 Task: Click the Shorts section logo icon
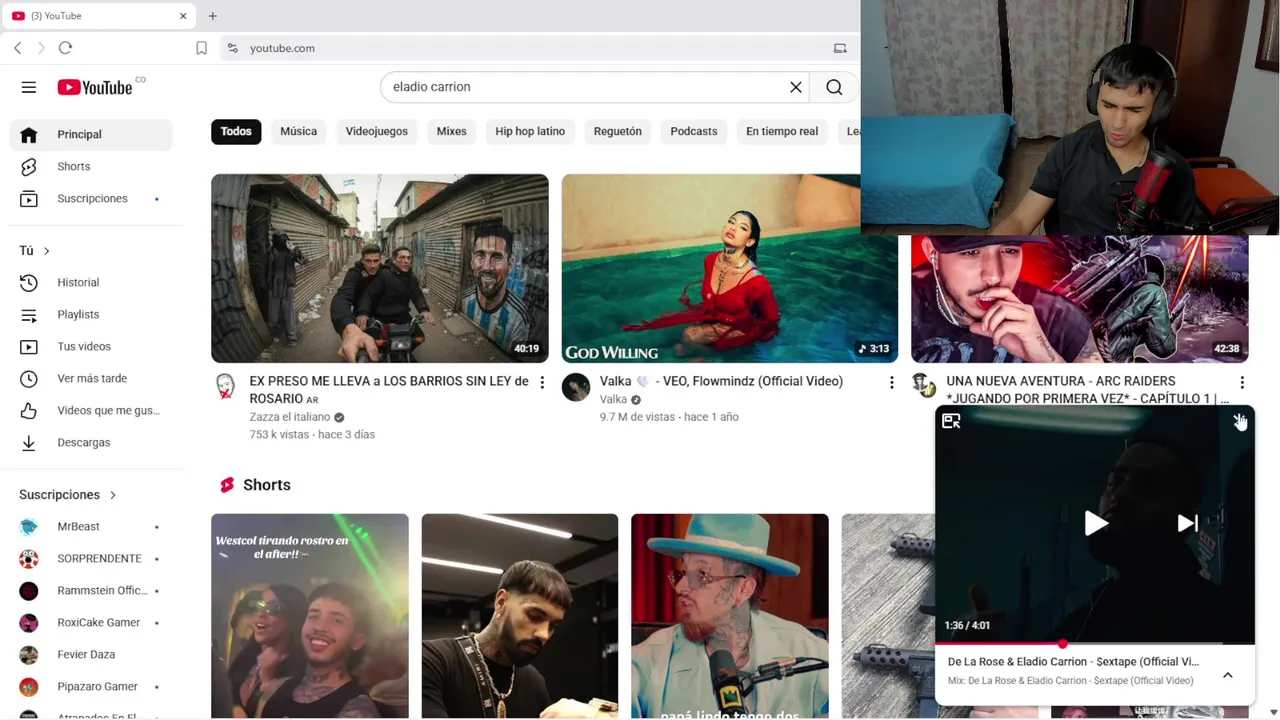pyautogui.click(x=227, y=485)
